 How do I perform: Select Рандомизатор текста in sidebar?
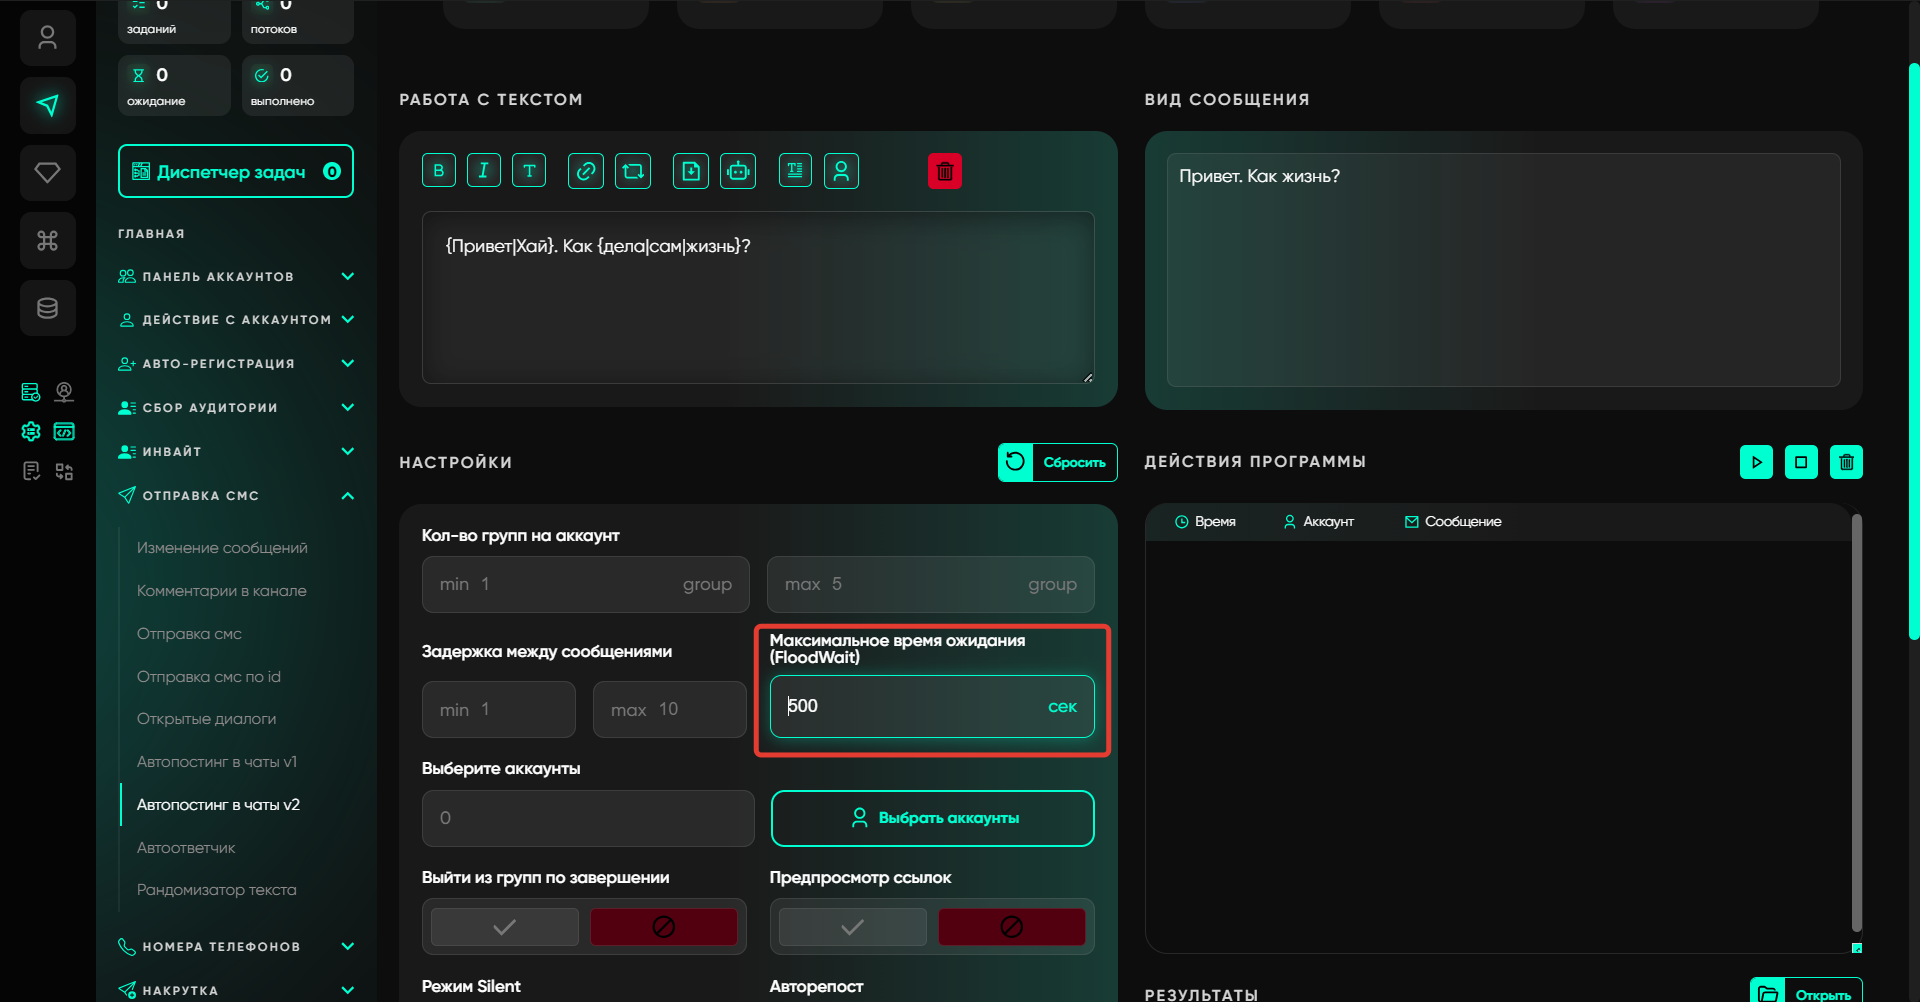click(216, 890)
